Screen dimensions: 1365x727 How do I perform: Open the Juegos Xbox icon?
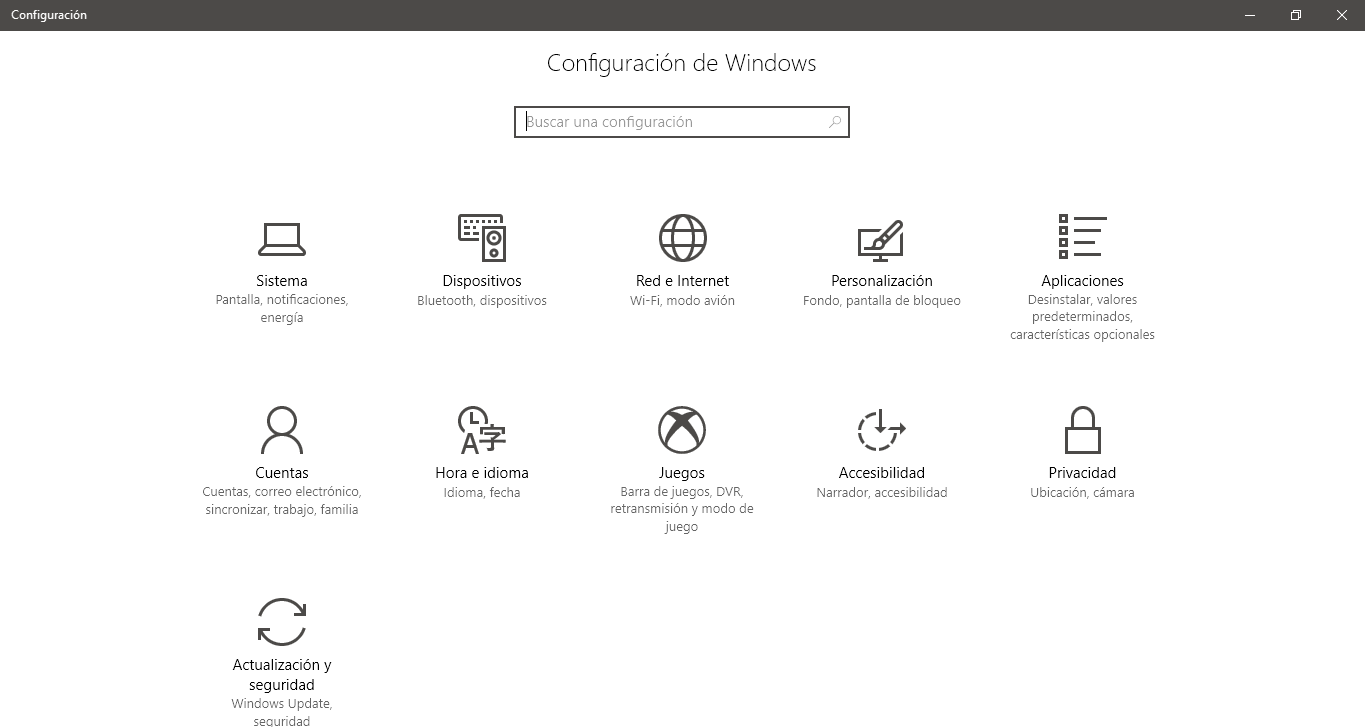click(682, 430)
